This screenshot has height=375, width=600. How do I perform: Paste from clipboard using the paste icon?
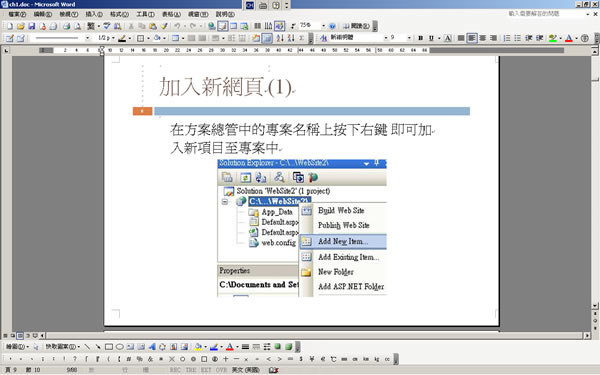[x=153, y=26]
